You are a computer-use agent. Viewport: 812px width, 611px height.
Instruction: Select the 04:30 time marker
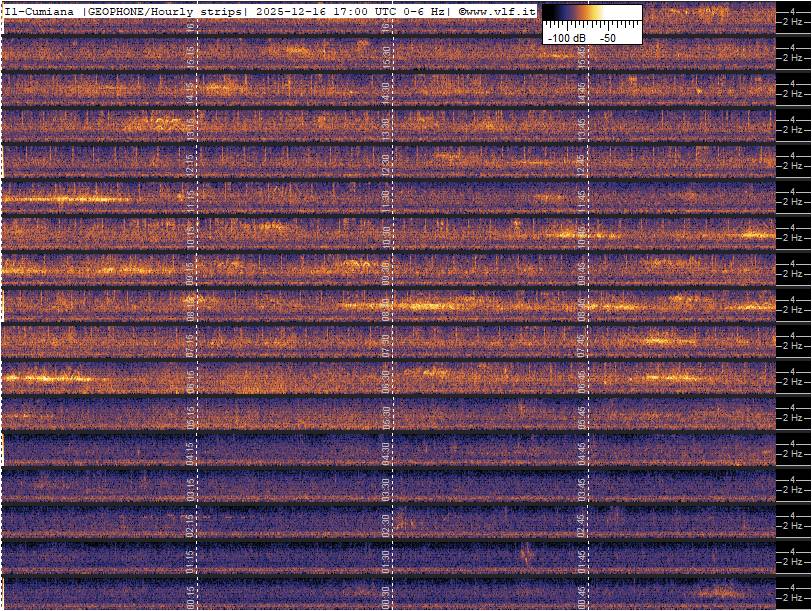pos(386,449)
